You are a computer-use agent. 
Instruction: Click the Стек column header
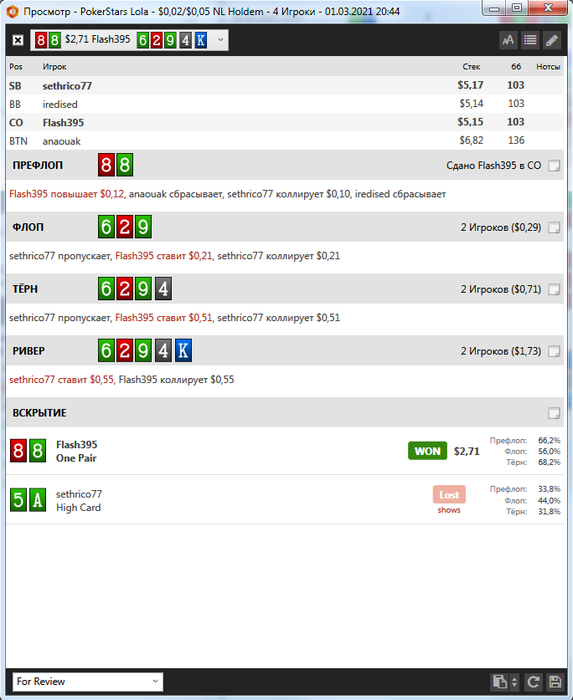[x=471, y=67]
